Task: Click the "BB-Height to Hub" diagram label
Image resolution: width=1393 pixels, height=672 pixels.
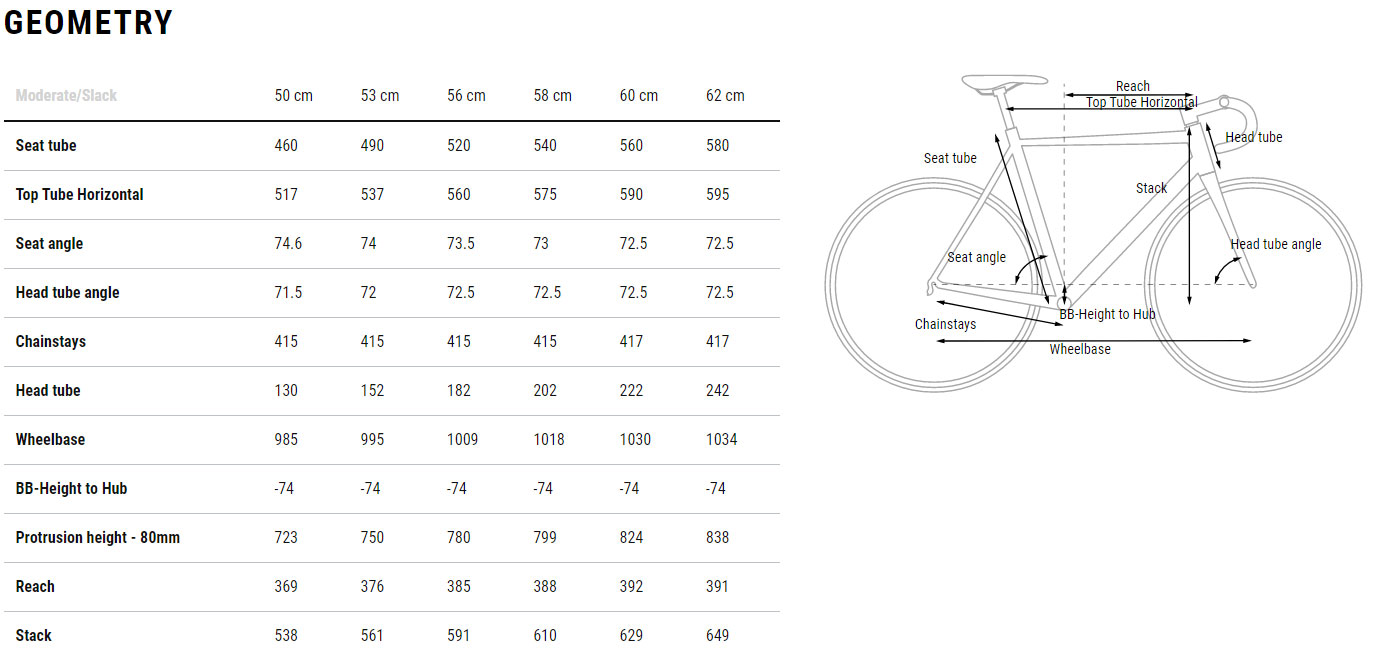Action: 1107,314
